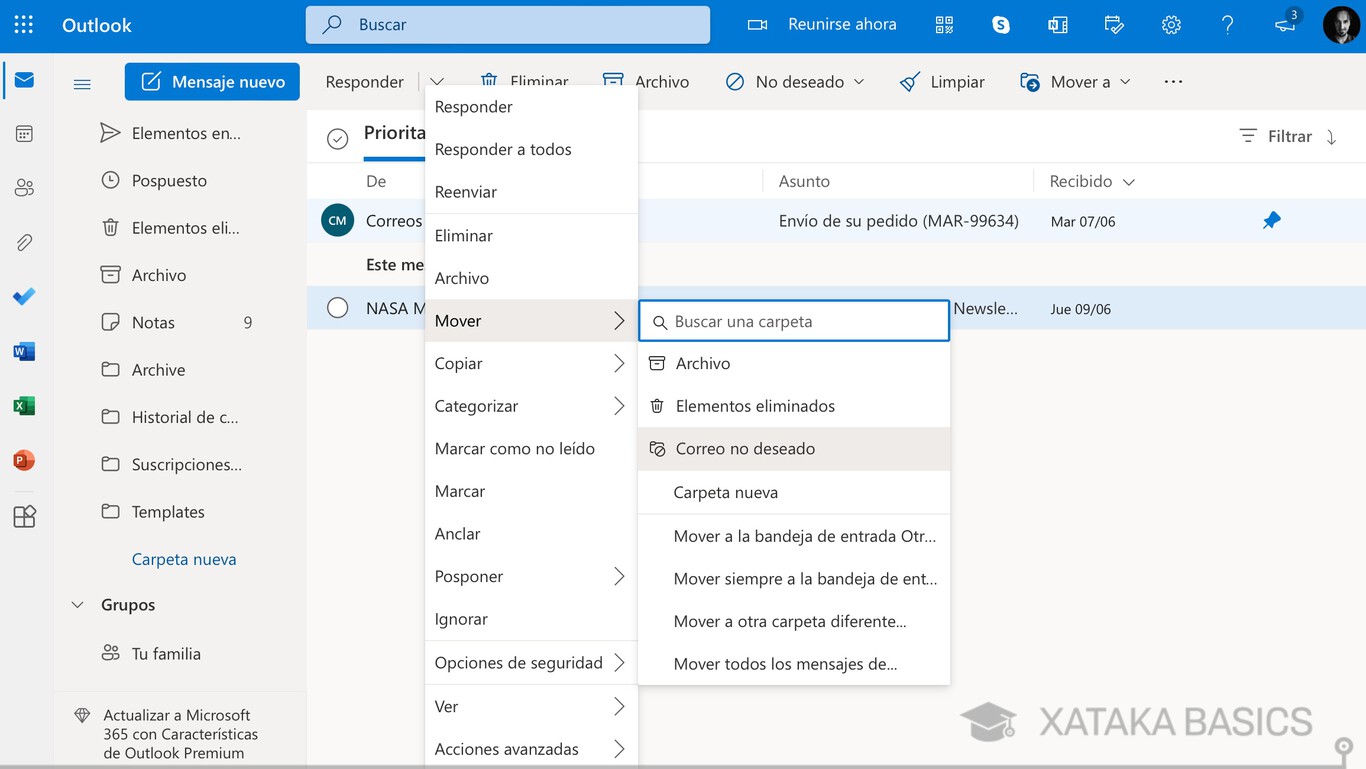This screenshot has height=769, width=1366.
Task: Unpin the pinned pedido MAR-99634 email
Action: point(1271,220)
